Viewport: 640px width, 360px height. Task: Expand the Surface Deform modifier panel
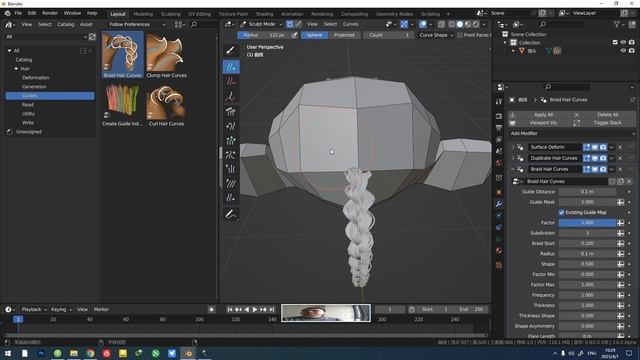tap(513, 147)
